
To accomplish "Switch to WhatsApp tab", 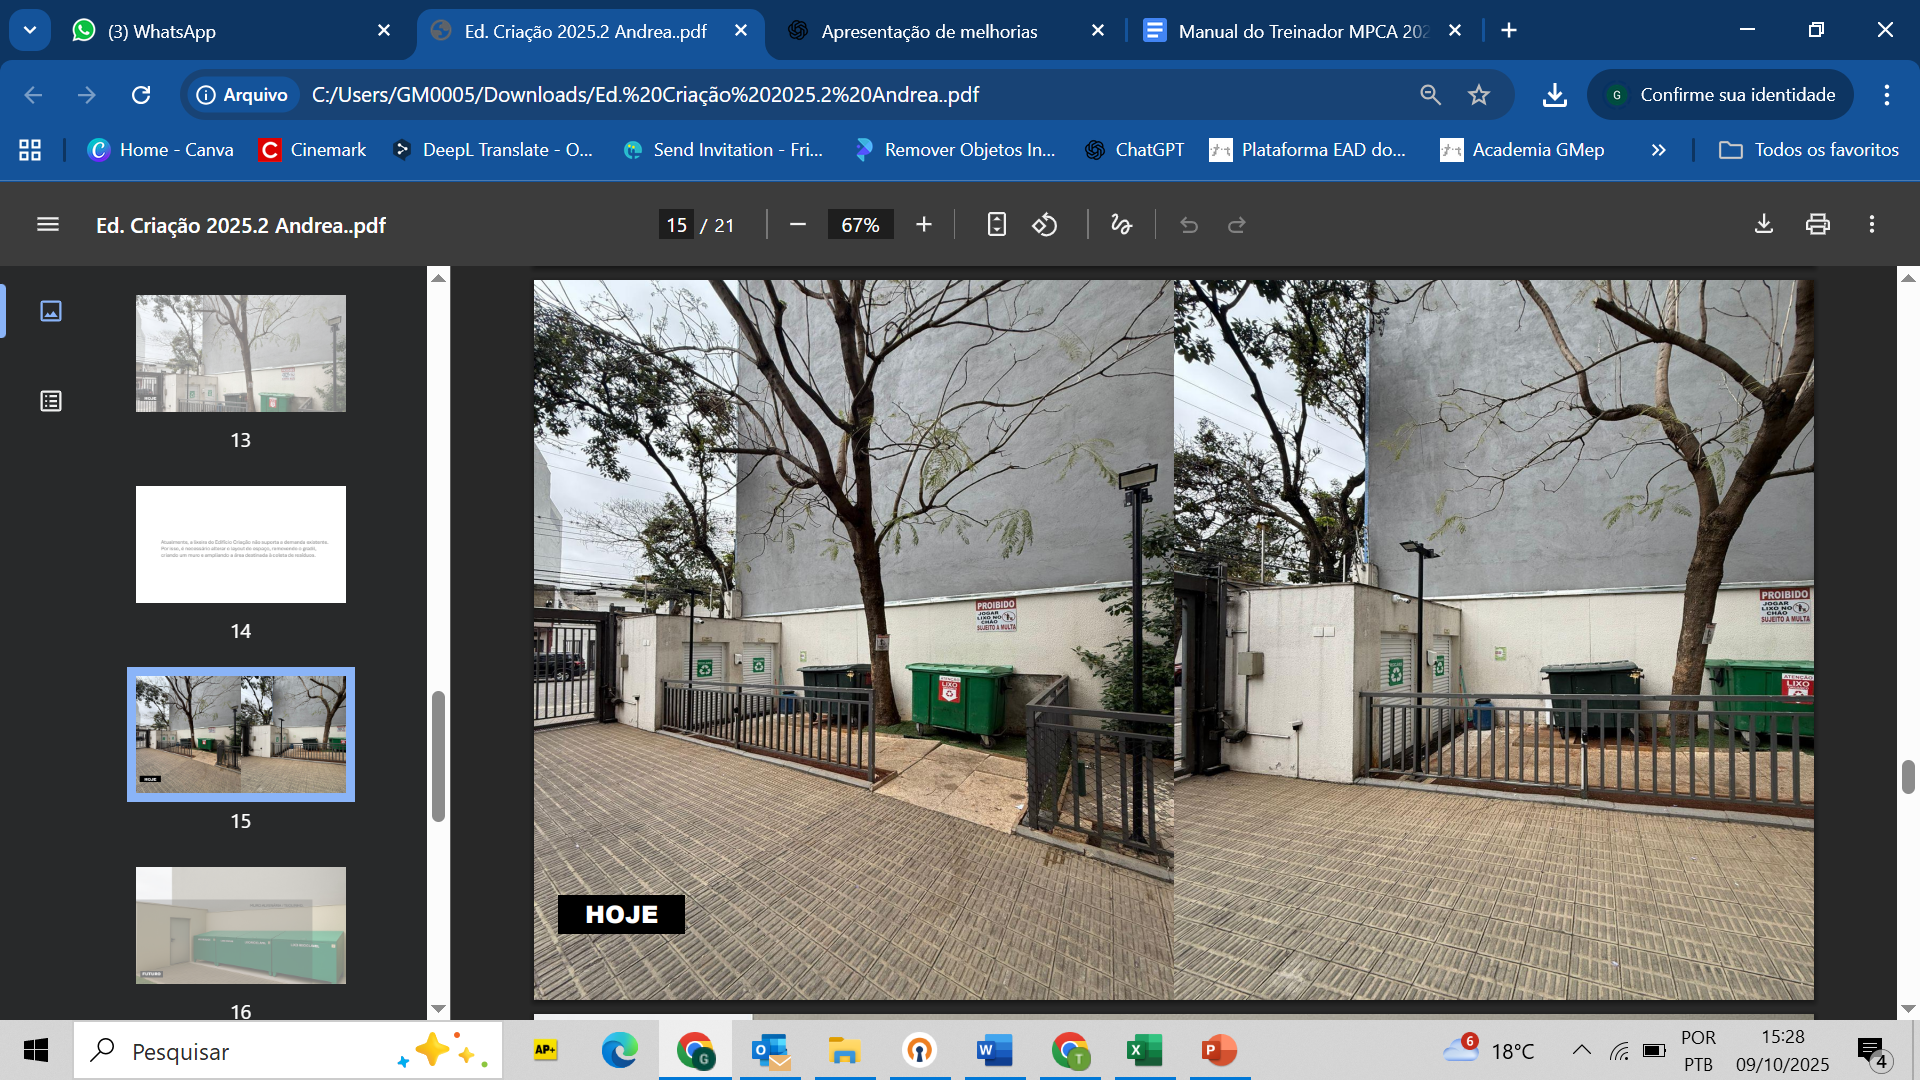I will (x=232, y=31).
